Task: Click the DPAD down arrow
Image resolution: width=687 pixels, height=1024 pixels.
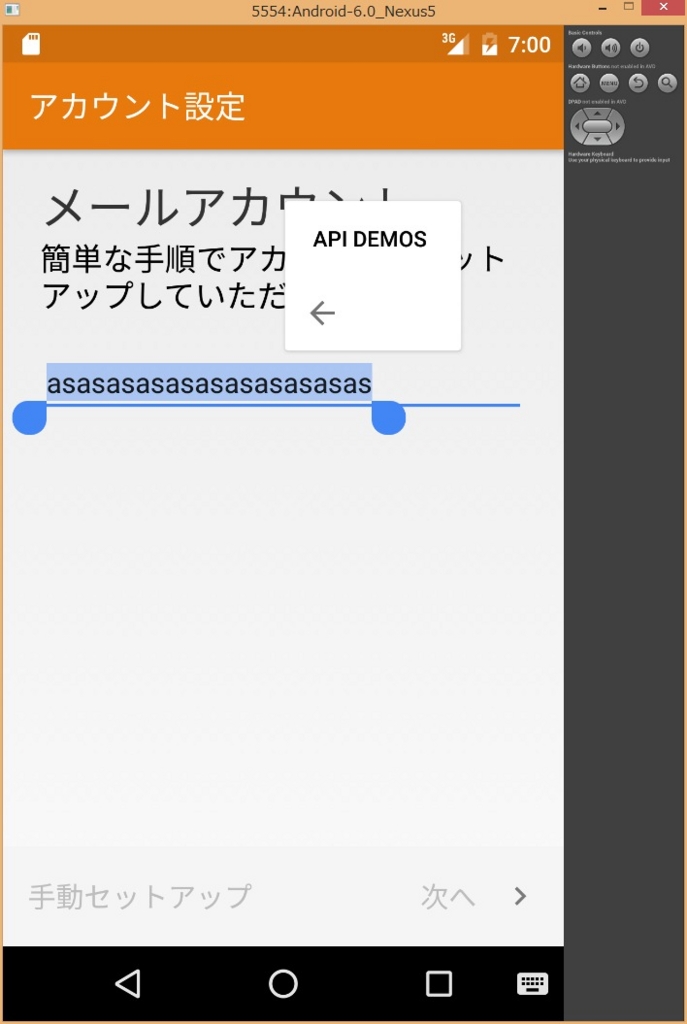Action: point(598,139)
